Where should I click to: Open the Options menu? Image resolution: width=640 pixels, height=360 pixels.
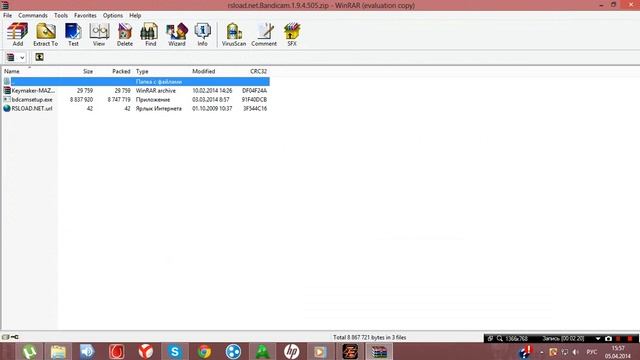tap(113, 15)
